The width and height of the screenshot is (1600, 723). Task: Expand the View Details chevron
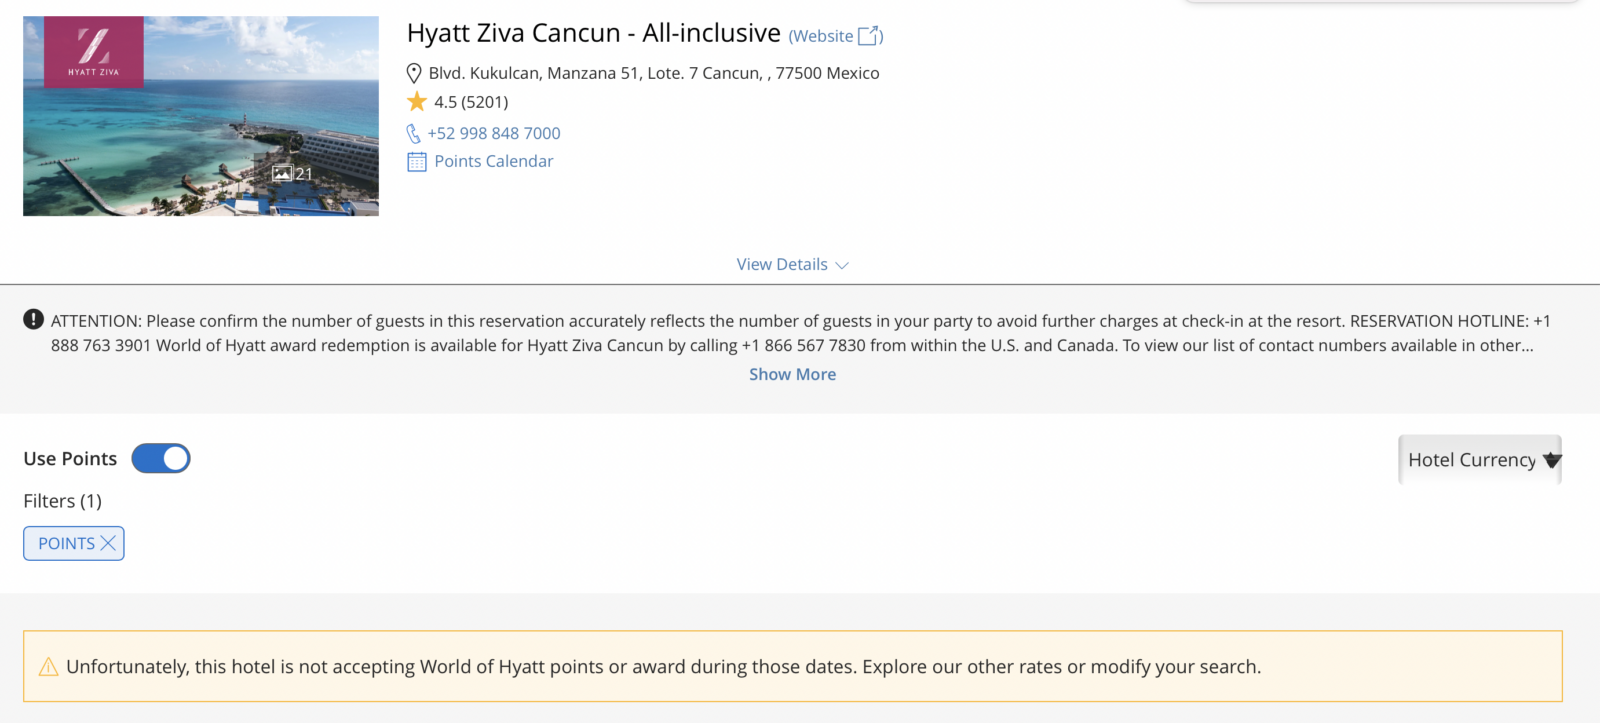click(x=842, y=265)
